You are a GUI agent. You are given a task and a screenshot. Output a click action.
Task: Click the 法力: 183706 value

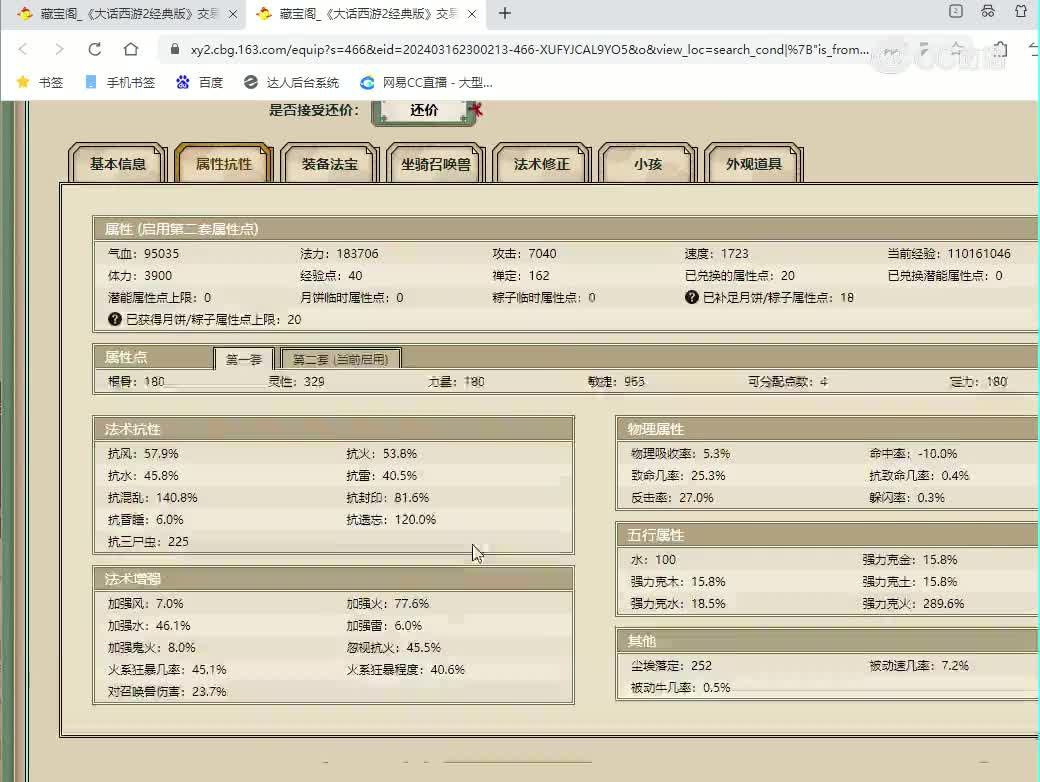click(339, 253)
